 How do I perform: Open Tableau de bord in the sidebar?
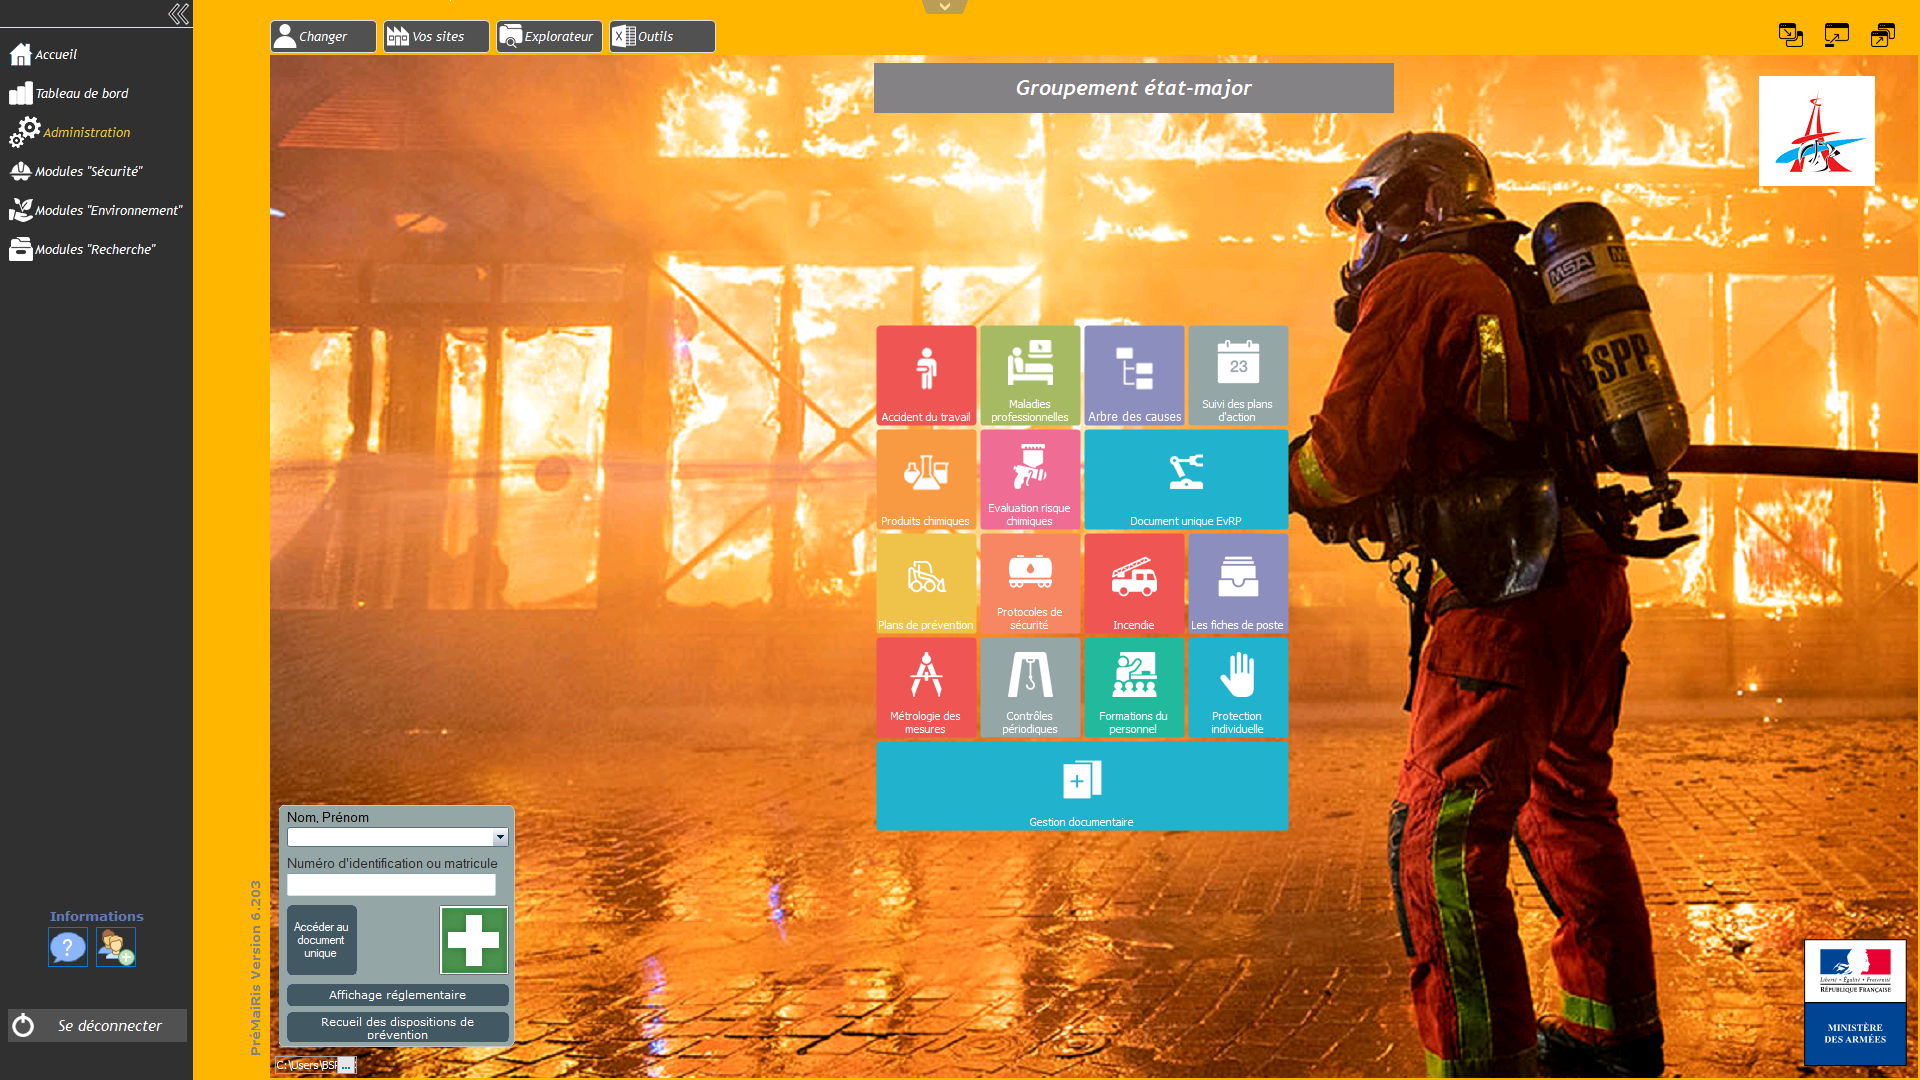pyautogui.click(x=69, y=93)
